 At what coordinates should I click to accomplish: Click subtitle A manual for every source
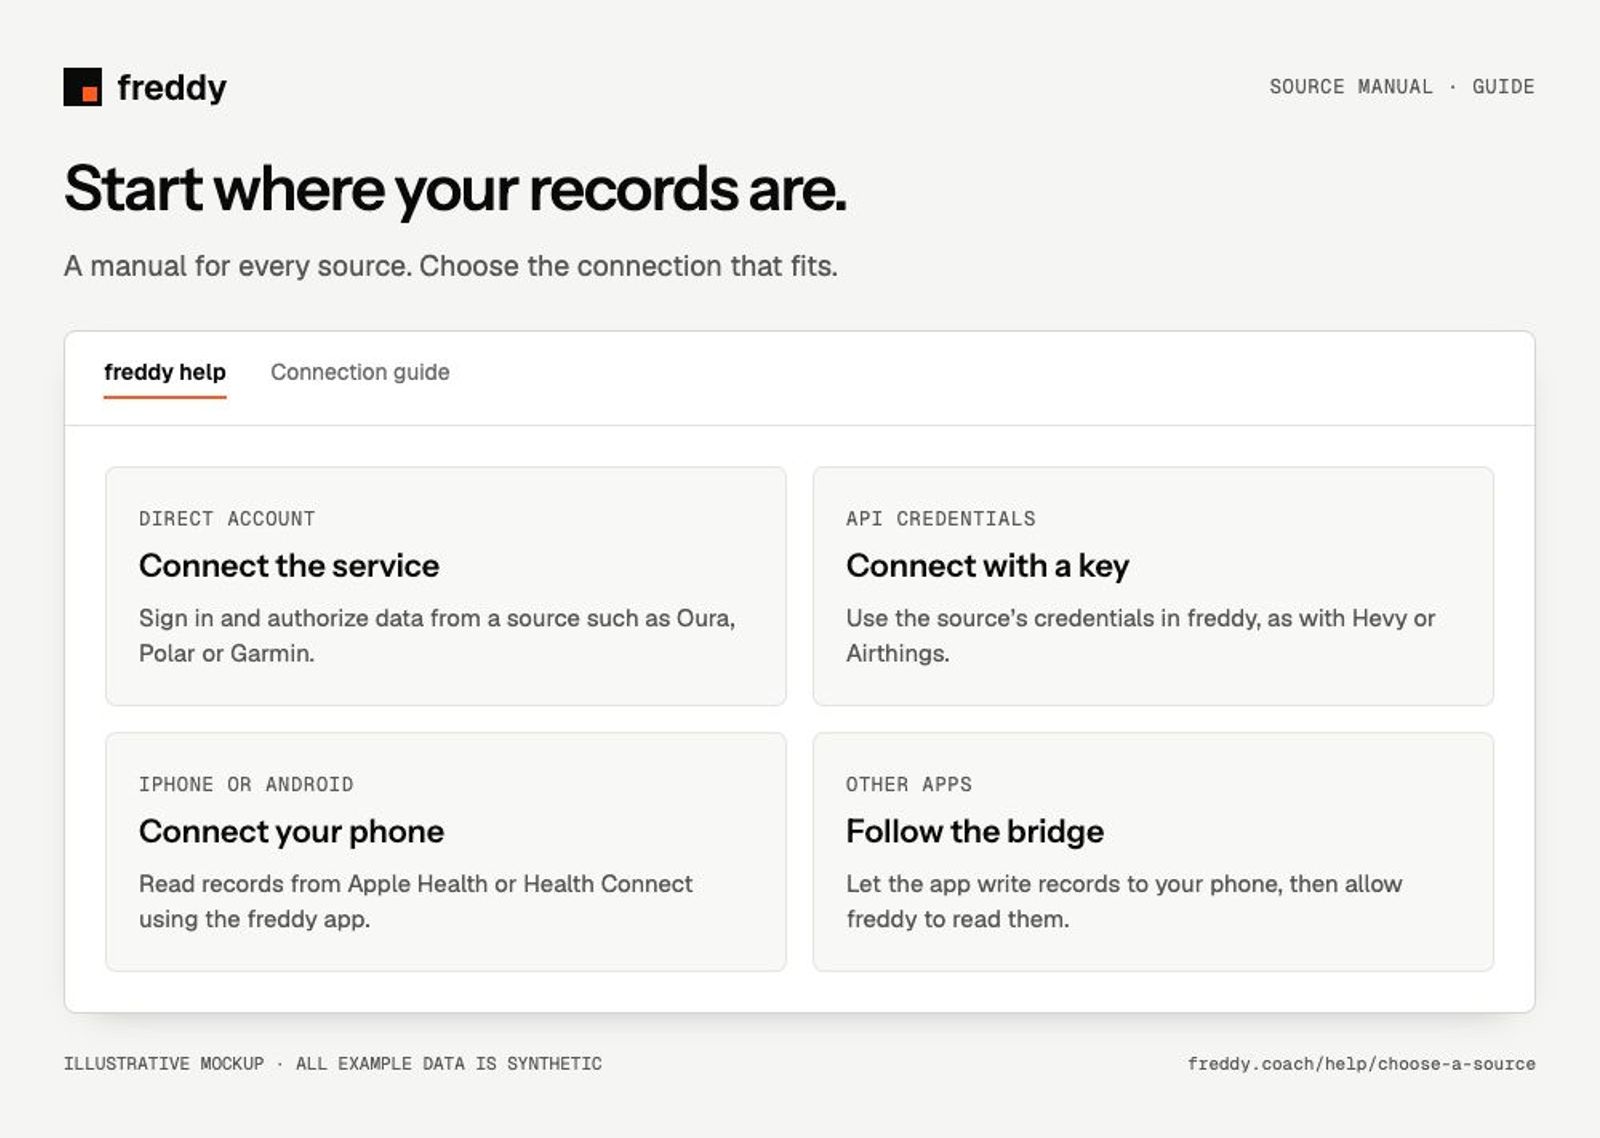451,266
